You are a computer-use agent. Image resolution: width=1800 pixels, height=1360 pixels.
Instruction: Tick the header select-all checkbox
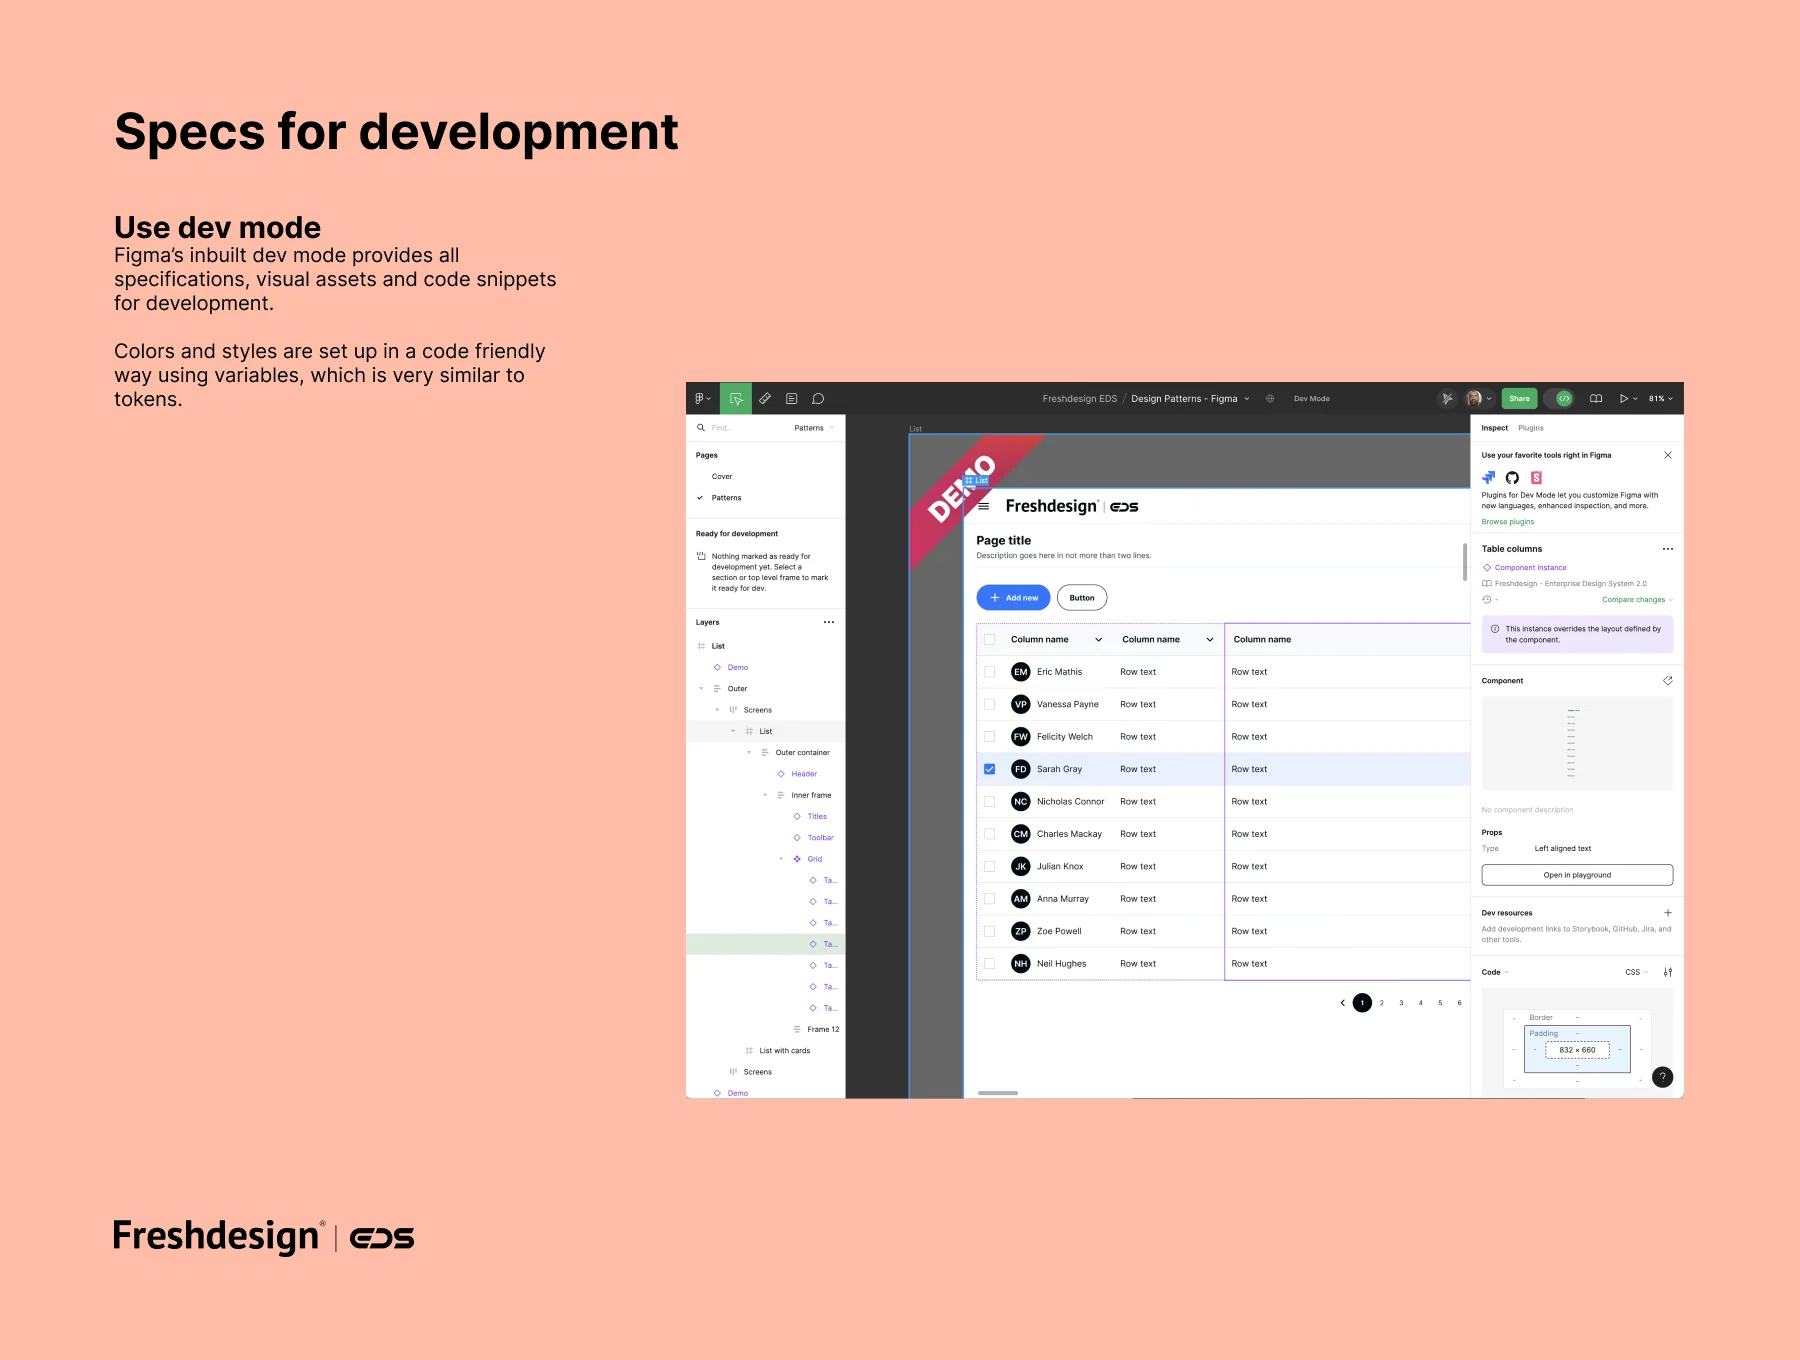[x=989, y=640]
